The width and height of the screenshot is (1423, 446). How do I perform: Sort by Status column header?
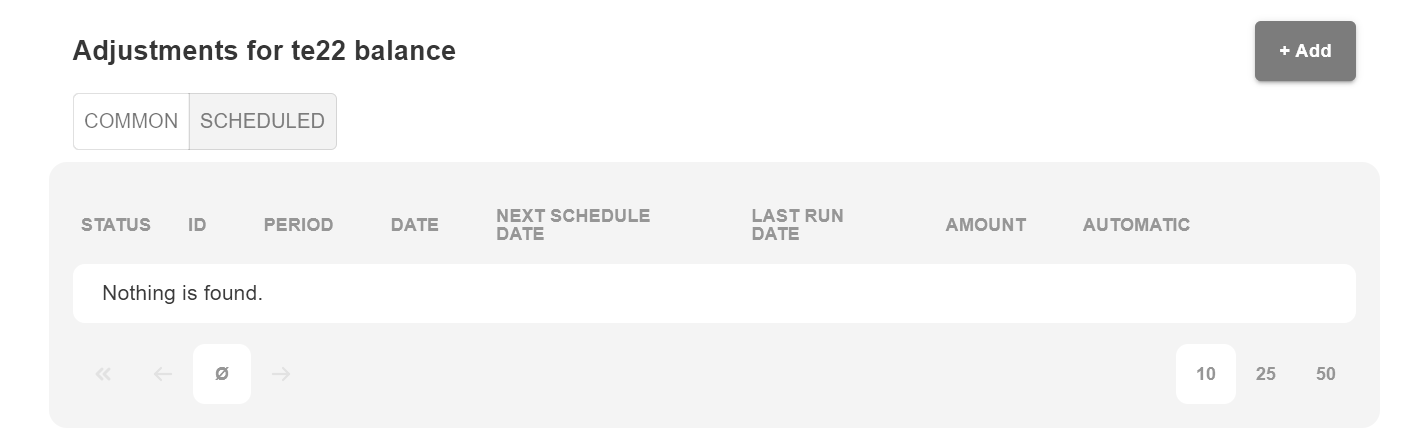pyautogui.click(x=116, y=225)
